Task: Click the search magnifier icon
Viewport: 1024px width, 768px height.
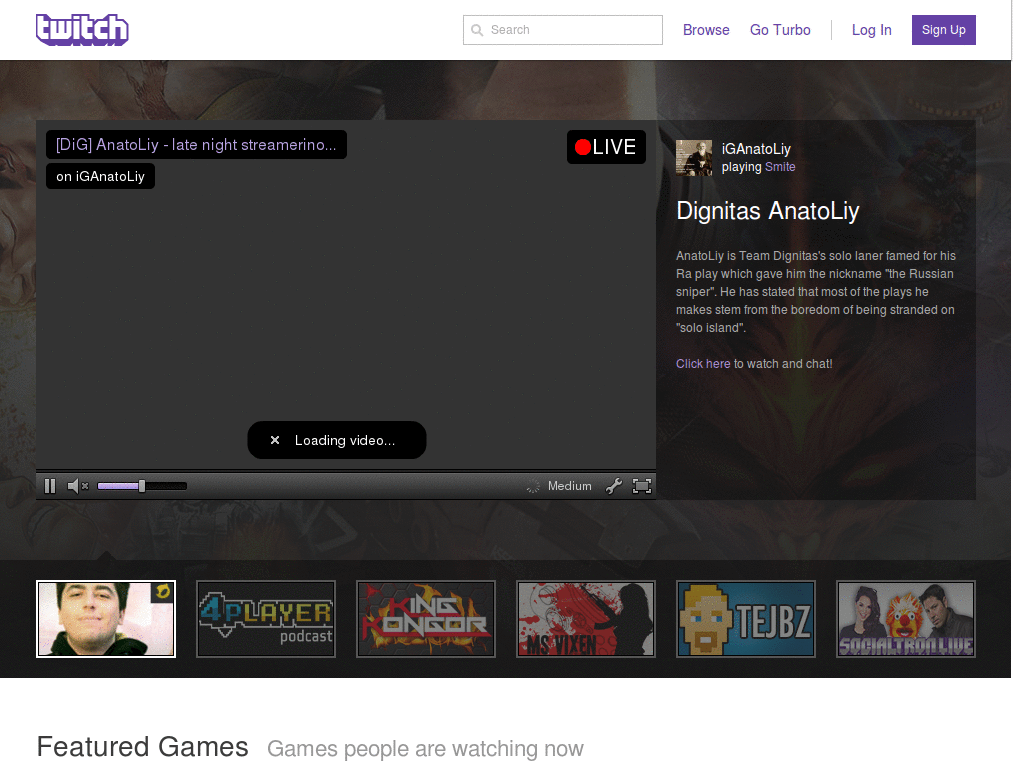Action: (477, 30)
